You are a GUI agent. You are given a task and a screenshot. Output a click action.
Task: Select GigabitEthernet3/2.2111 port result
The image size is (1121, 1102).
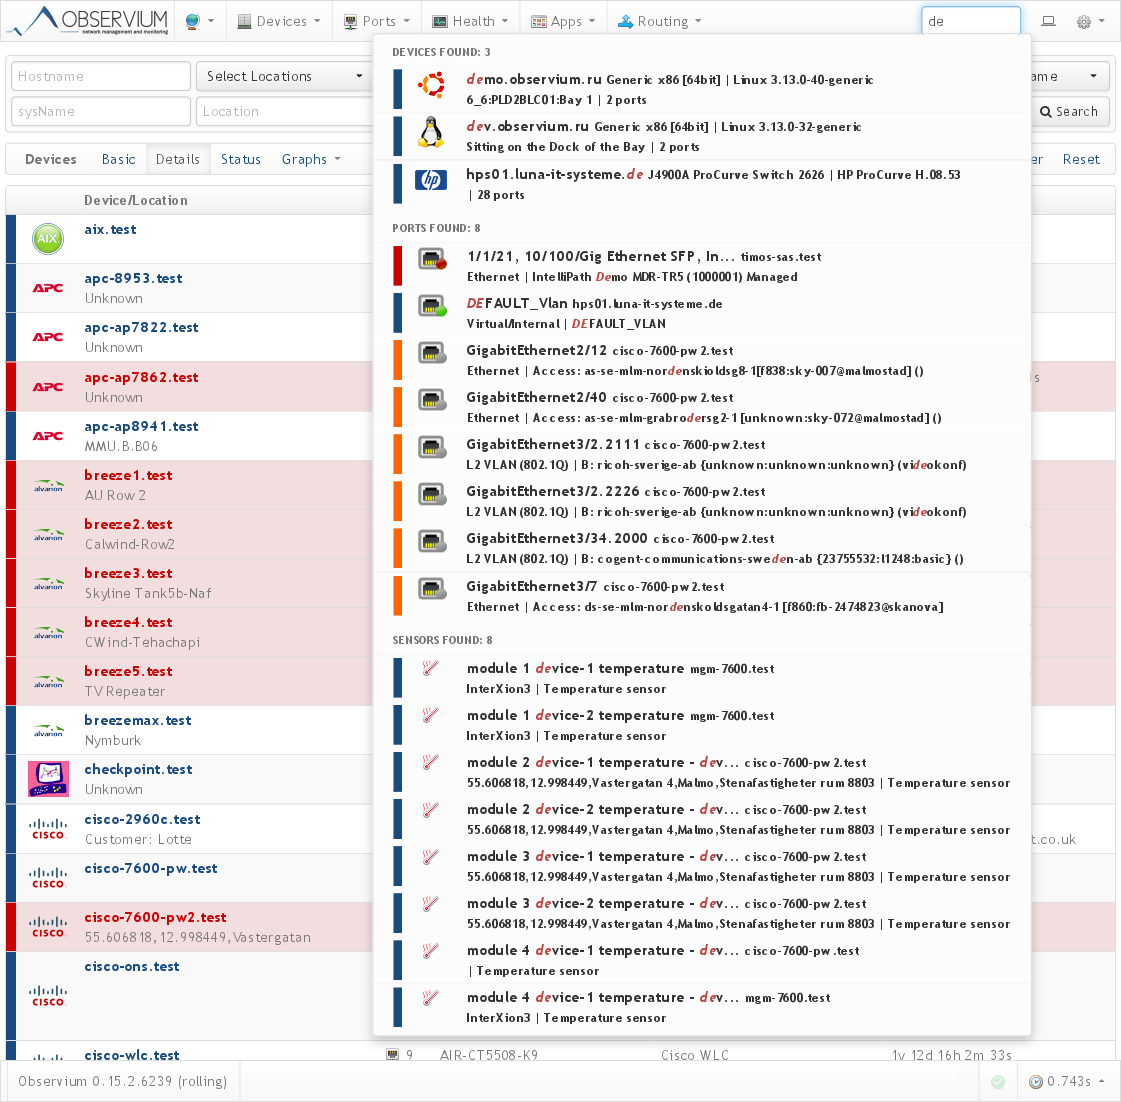click(702, 455)
